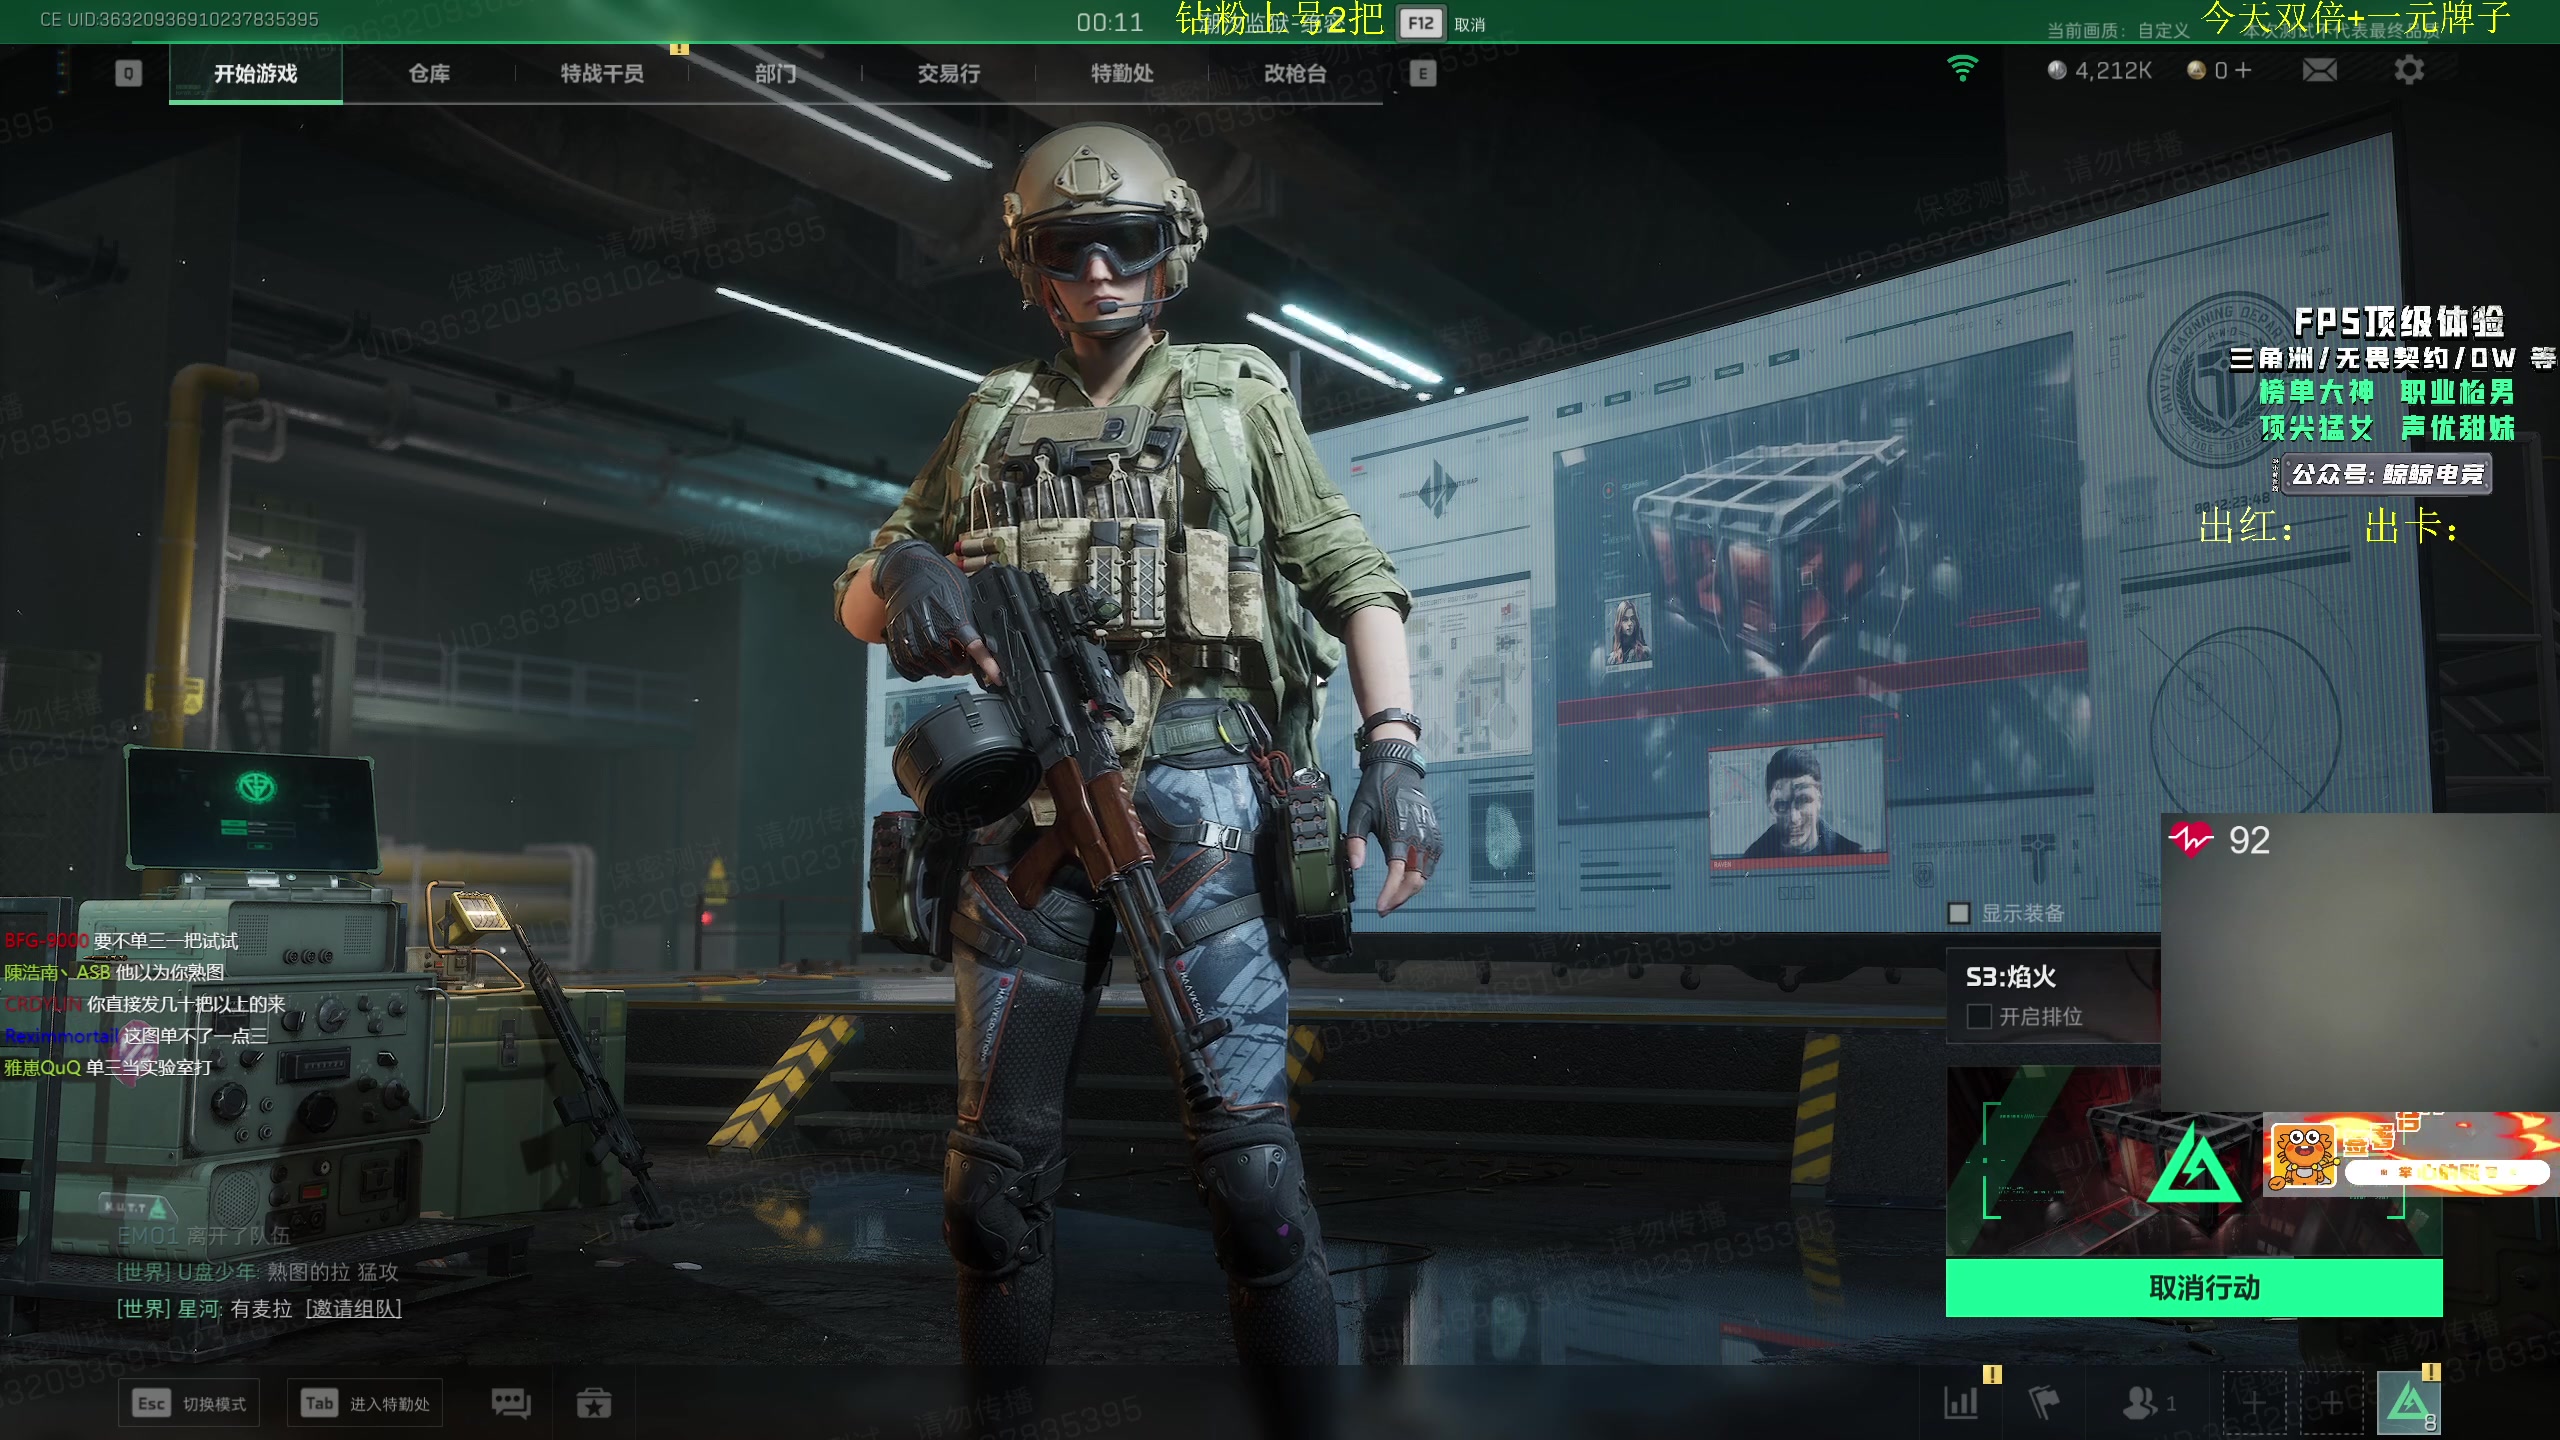
Task: Open the statistics bar chart icon
Action: 1961,1403
